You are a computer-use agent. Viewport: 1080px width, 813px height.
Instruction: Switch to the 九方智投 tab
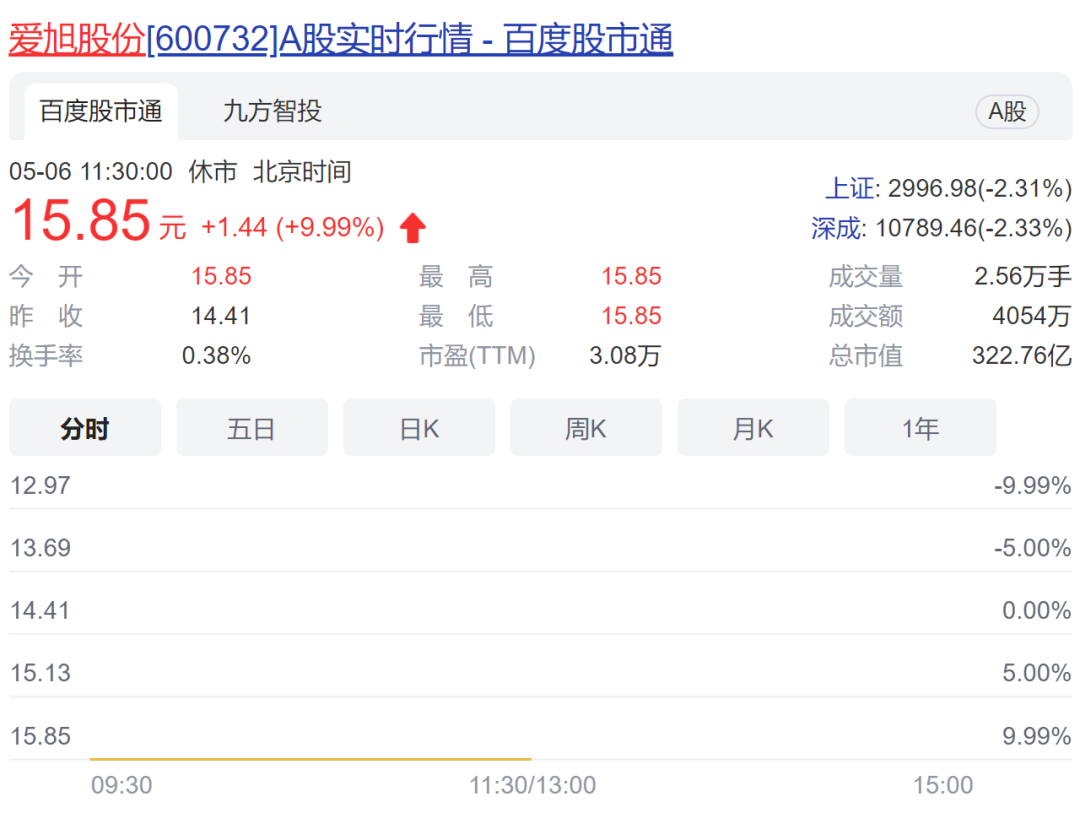tap(272, 111)
